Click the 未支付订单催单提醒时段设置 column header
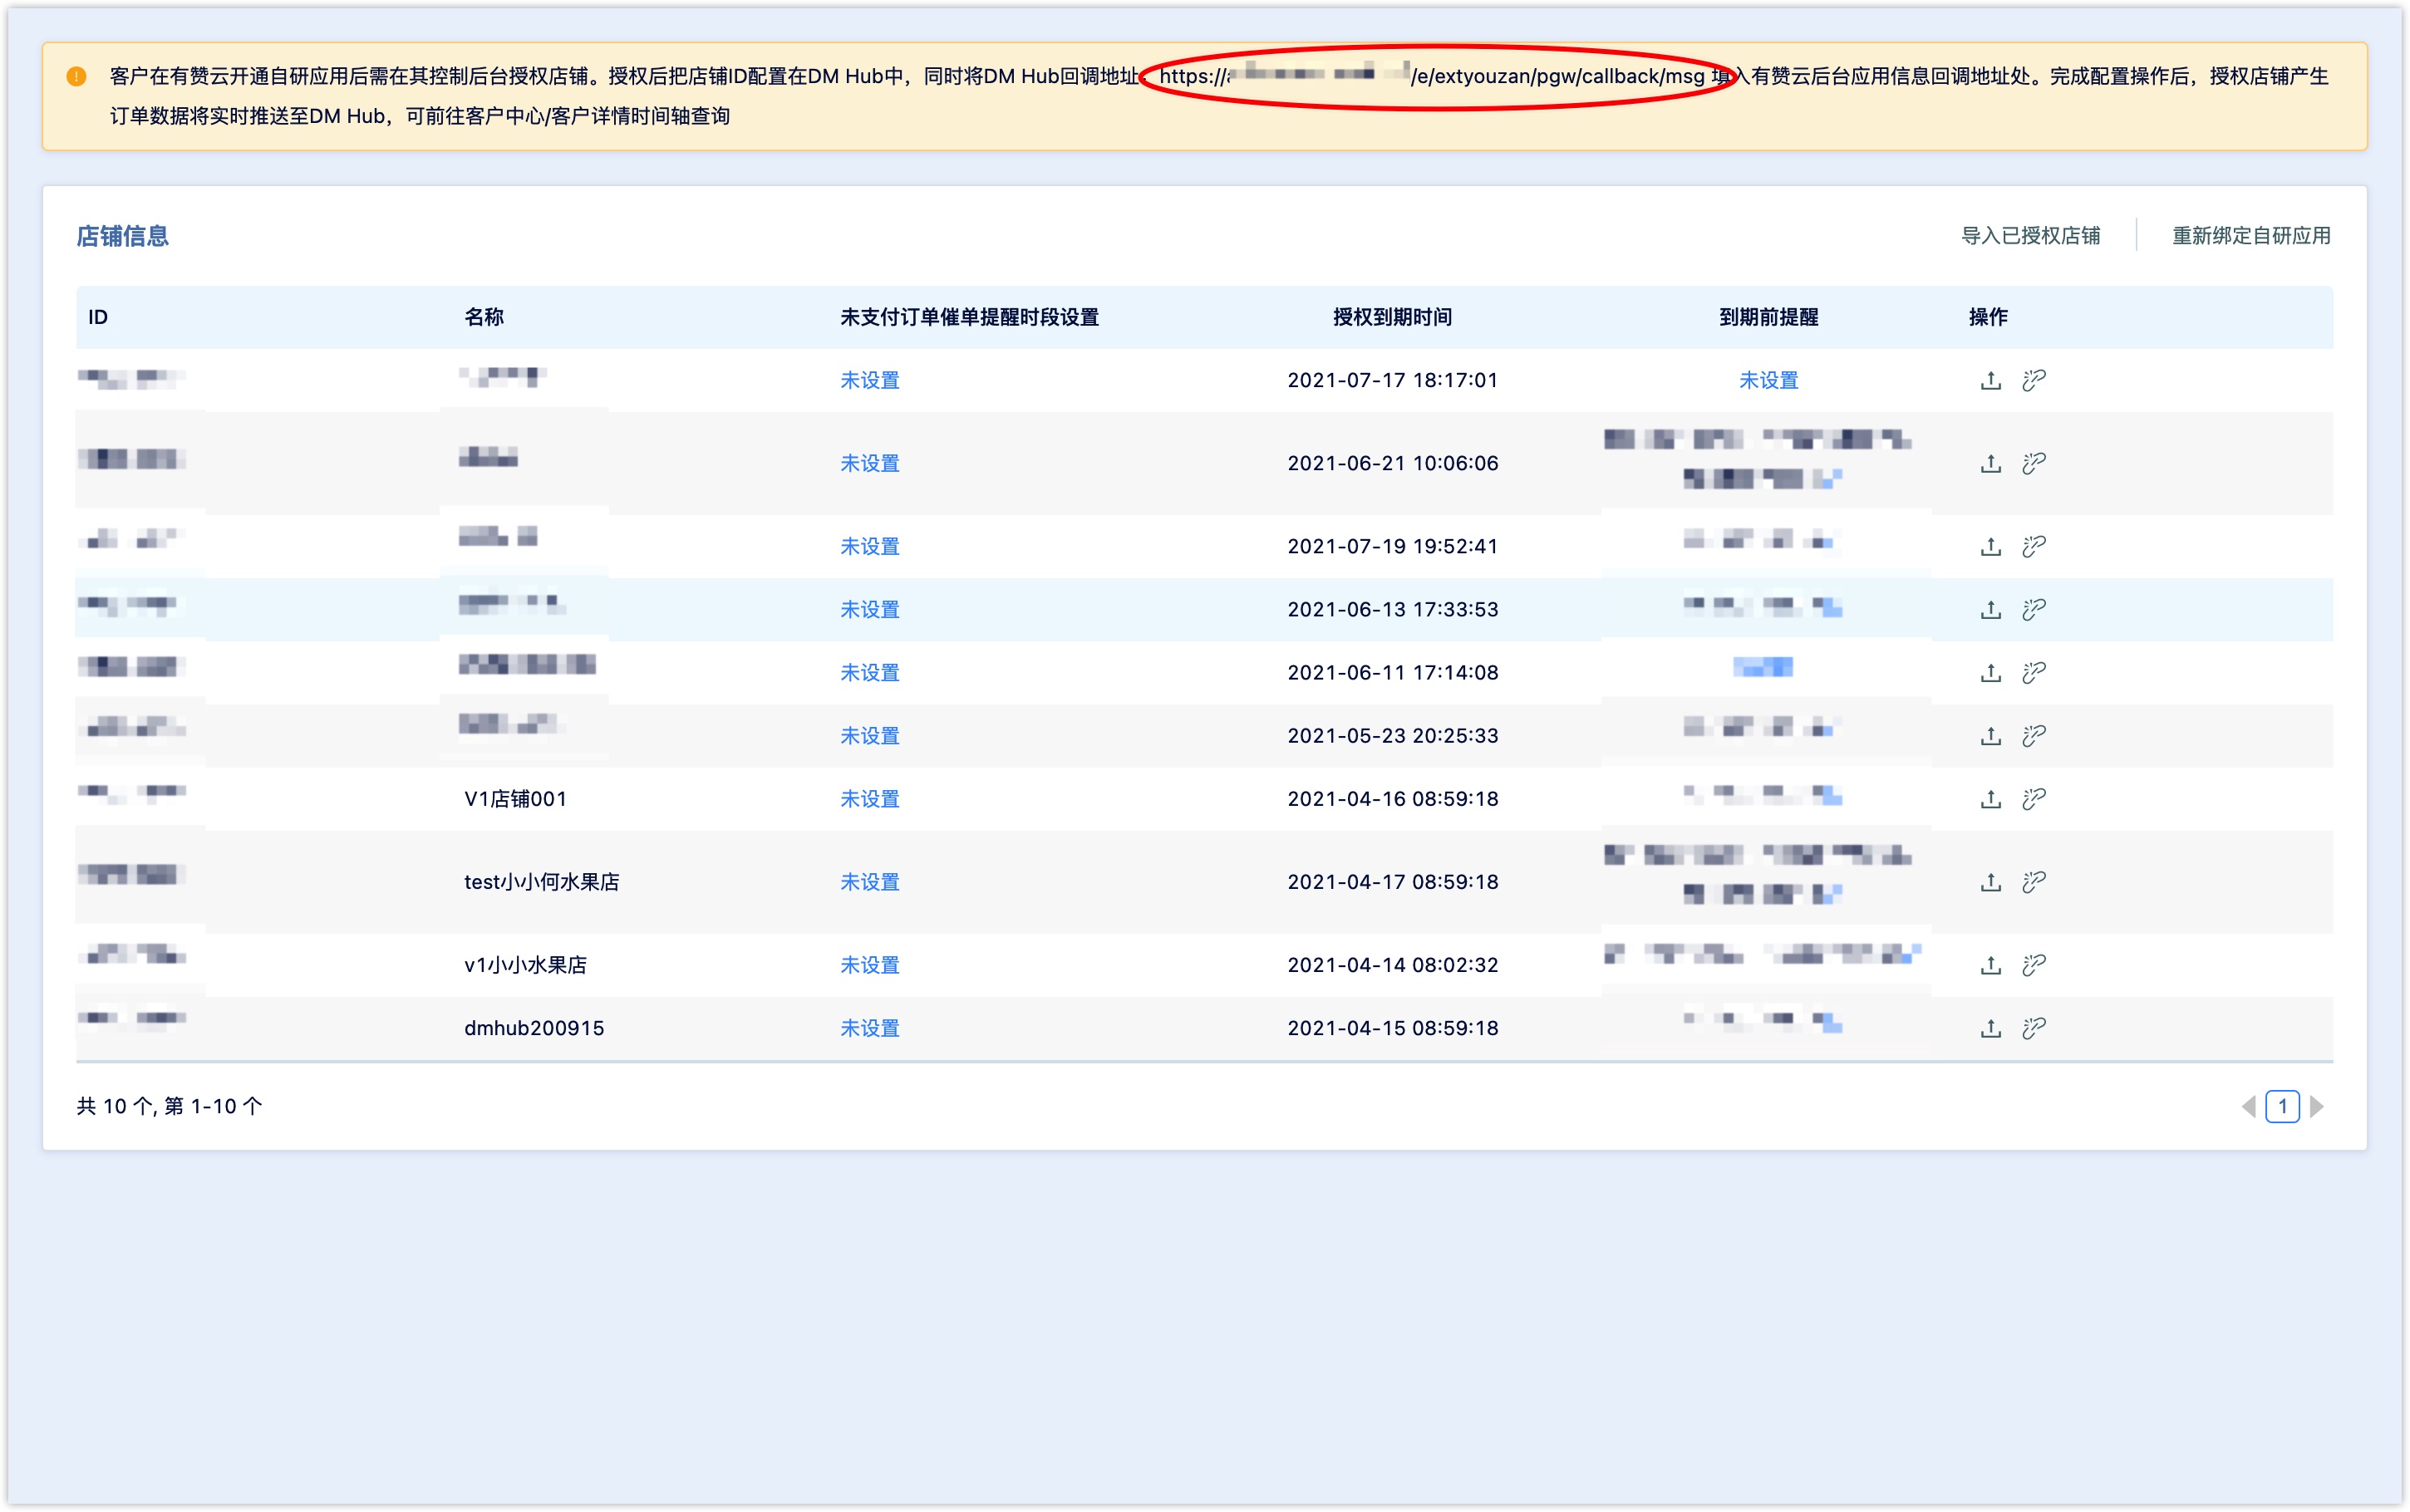Viewport: 2410px width, 1512px height. [x=969, y=317]
